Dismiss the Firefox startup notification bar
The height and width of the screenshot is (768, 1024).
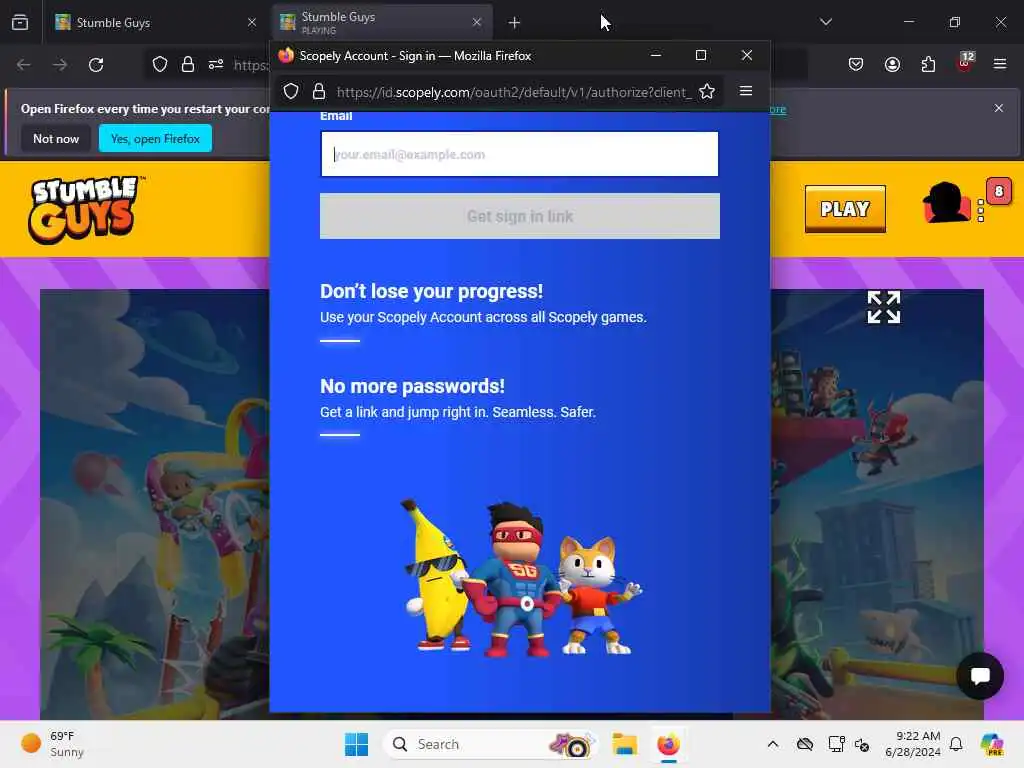999,108
